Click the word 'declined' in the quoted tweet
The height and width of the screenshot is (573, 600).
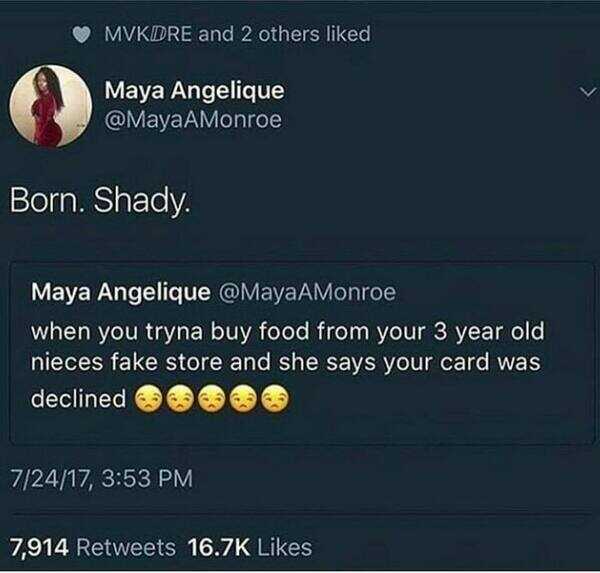tap(79, 399)
